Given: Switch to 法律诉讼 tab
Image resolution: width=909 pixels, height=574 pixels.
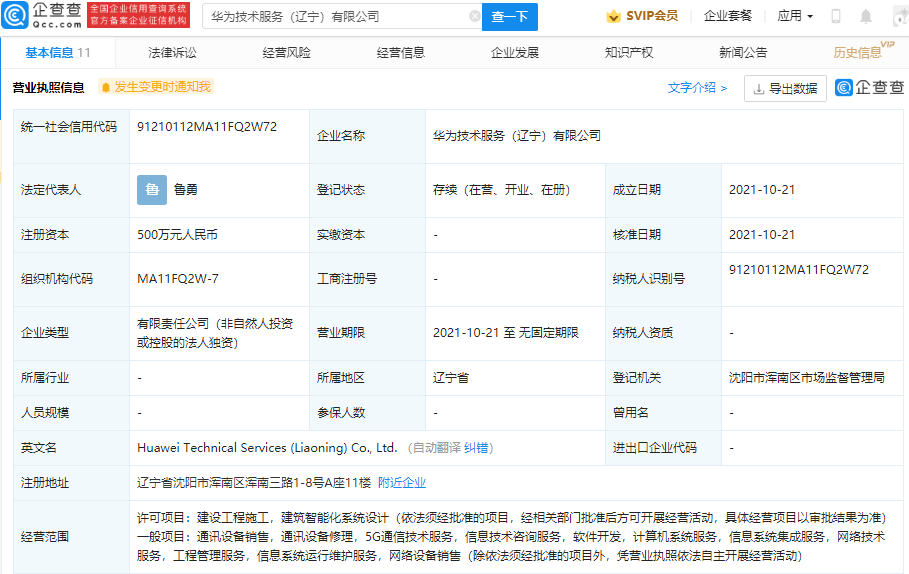Looking at the screenshot, I should pyautogui.click(x=172, y=53).
